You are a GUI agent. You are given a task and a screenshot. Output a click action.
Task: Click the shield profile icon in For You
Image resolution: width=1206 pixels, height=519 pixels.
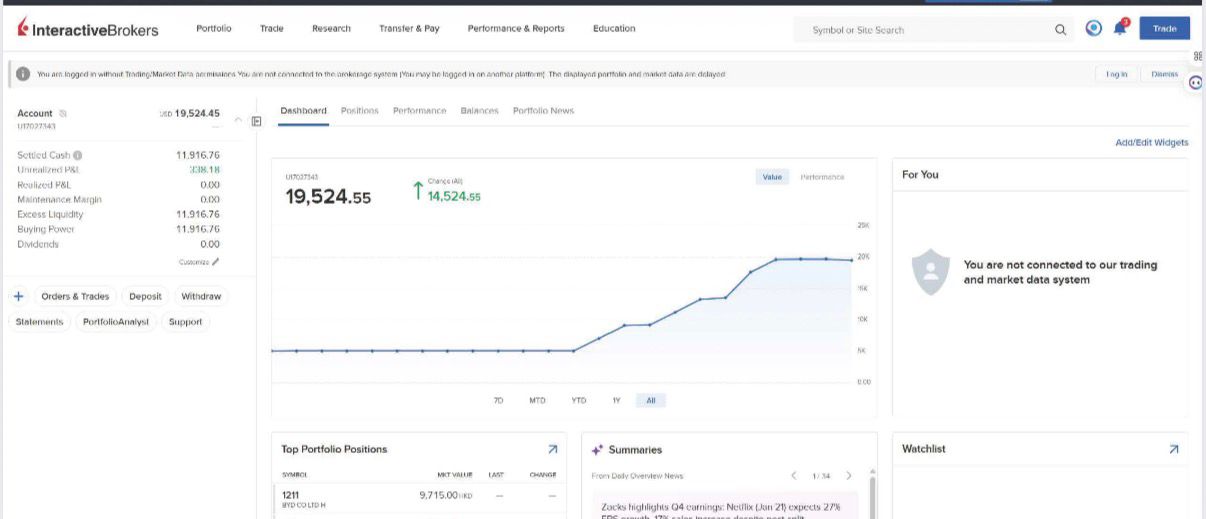click(x=931, y=272)
